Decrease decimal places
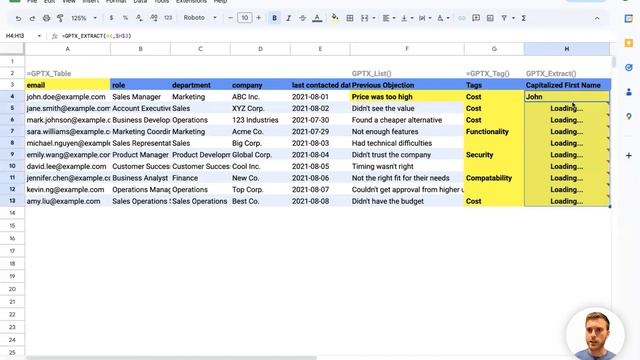640x360 pixels. tap(139, 18)
